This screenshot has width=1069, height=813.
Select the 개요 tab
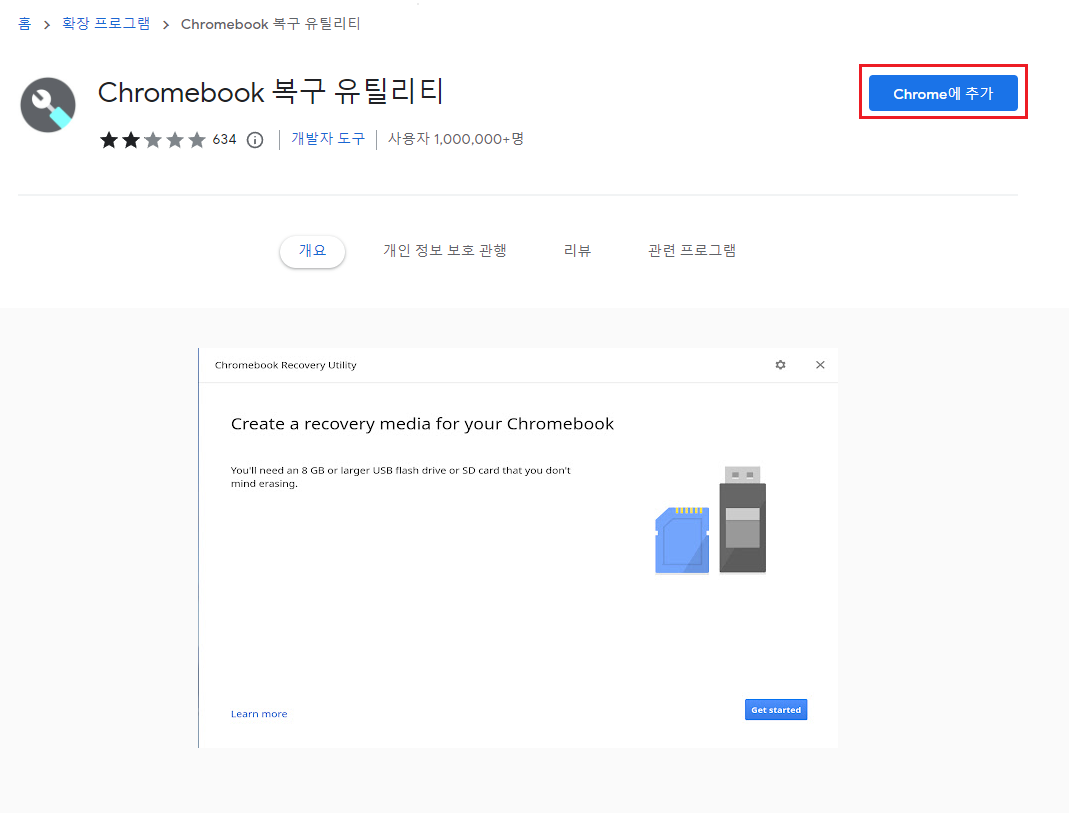(x=312, y=251)
